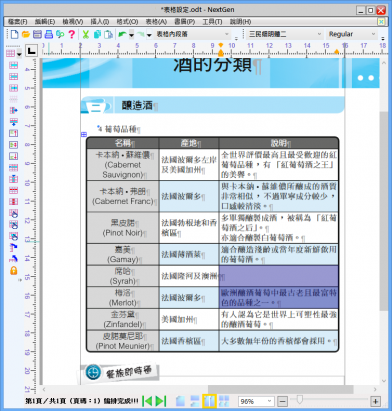Image resolution: width=392 pixels, height=411 pixels.
Task: Click the Undo green arrow
Action: [122, 34]
